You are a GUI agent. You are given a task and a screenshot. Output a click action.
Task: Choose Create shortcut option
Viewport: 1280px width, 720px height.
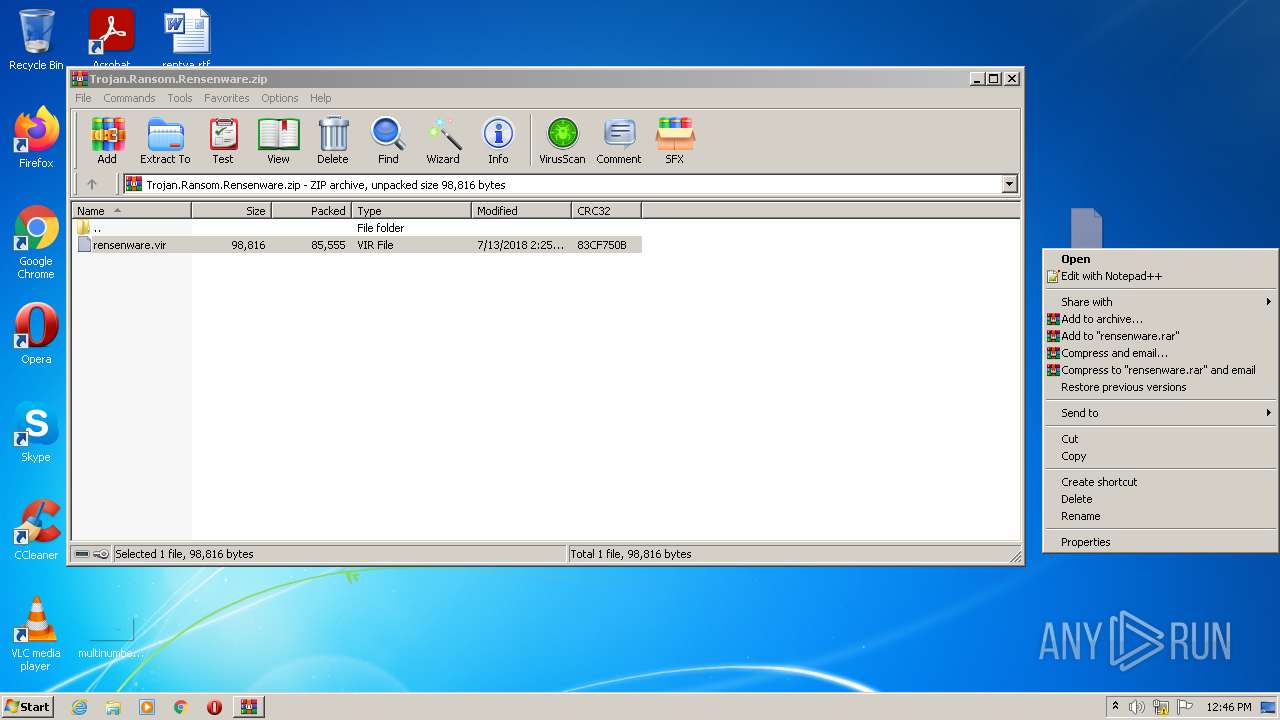click(1160, 482)
